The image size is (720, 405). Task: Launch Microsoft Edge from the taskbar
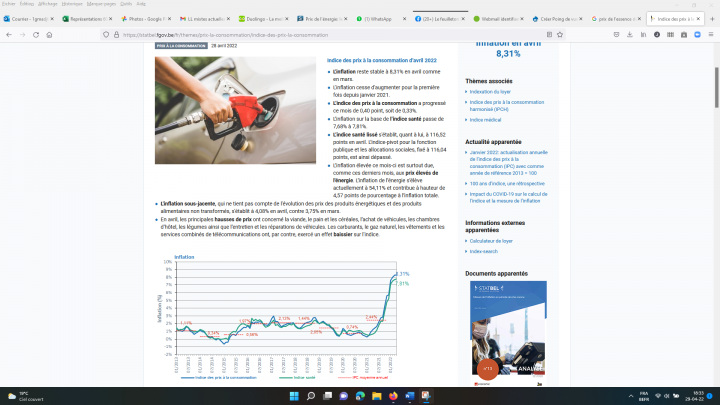(360, 396)
